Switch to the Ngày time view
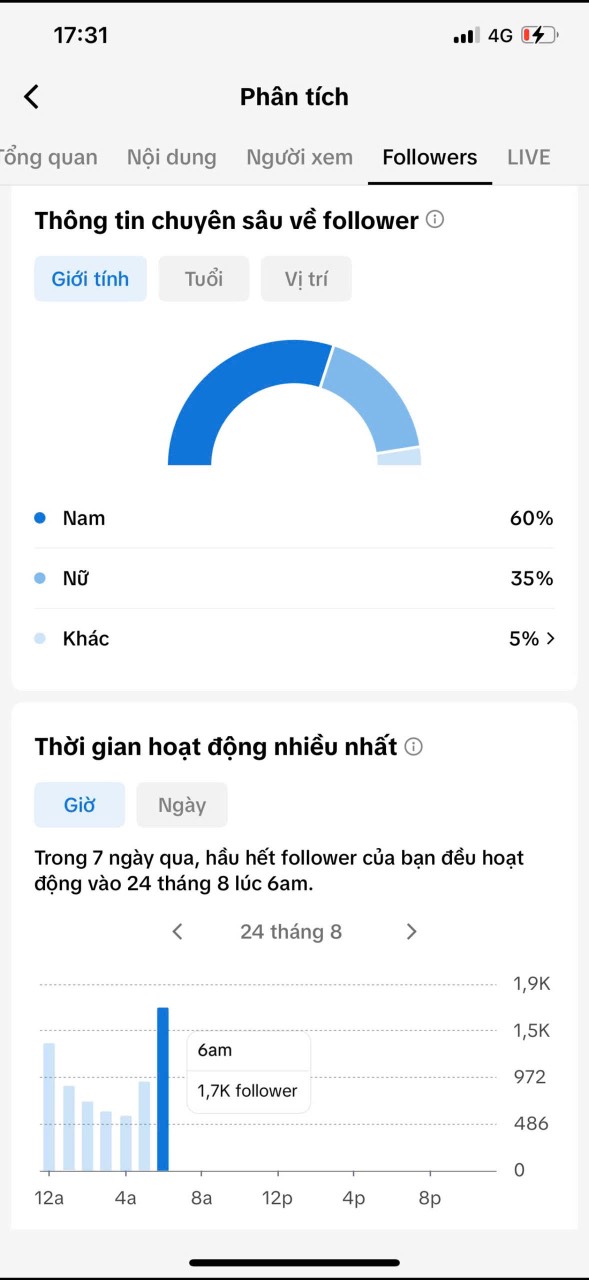Image resolution: width=589 pixels, height=1280 pixels. tap(182, 805)
